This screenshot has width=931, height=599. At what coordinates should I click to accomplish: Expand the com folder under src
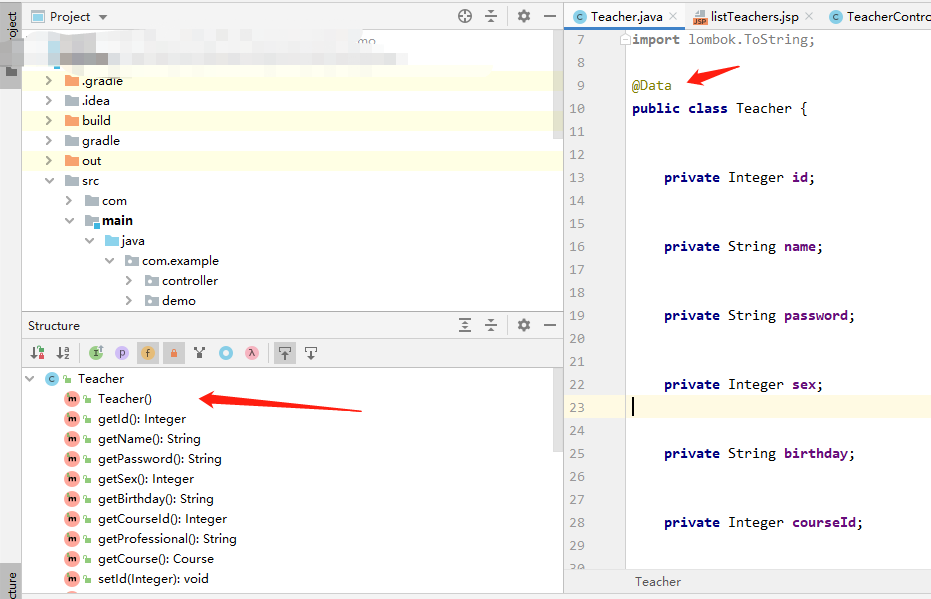pos(69,201)
